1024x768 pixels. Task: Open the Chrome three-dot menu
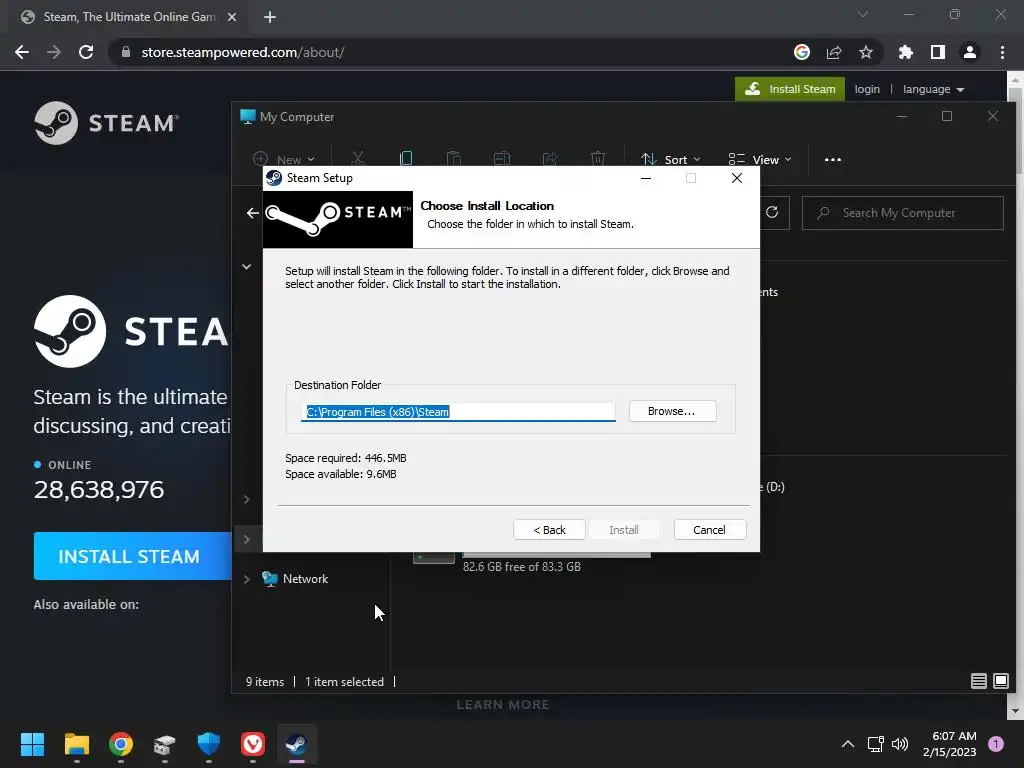click(x=1002, y=52)
